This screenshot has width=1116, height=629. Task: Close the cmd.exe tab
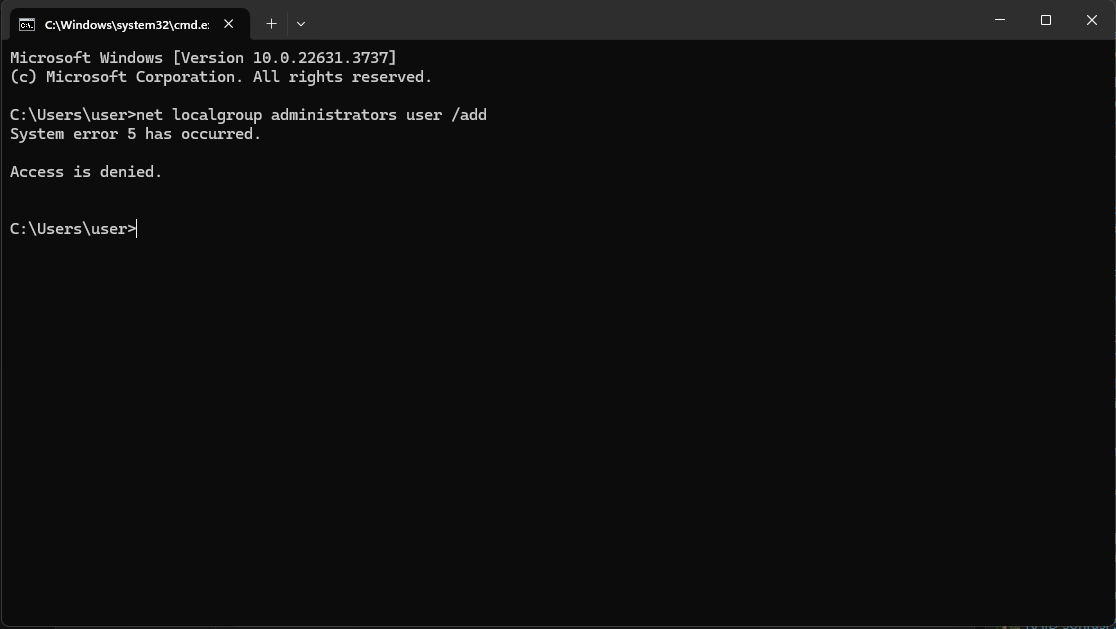pos(230,24)
